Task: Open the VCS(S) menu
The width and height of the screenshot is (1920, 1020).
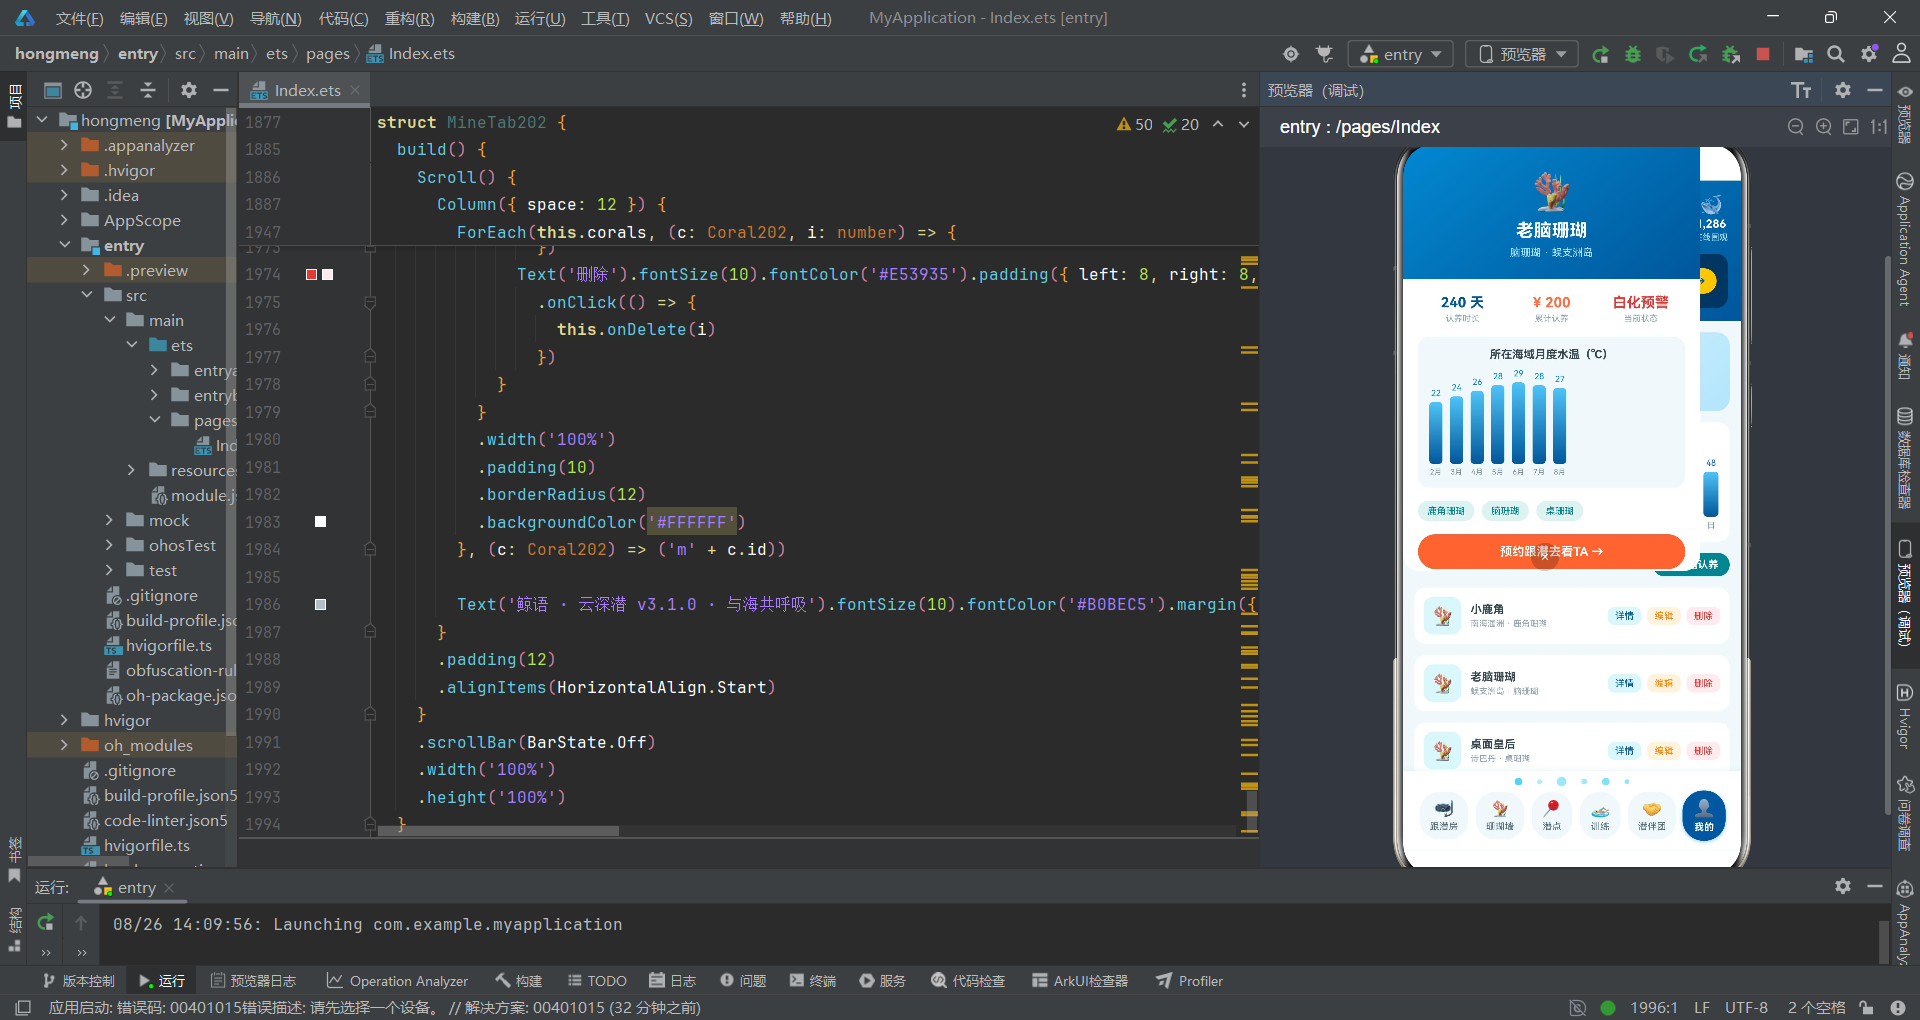Action: pyautogui.click(x=668, y=18)
